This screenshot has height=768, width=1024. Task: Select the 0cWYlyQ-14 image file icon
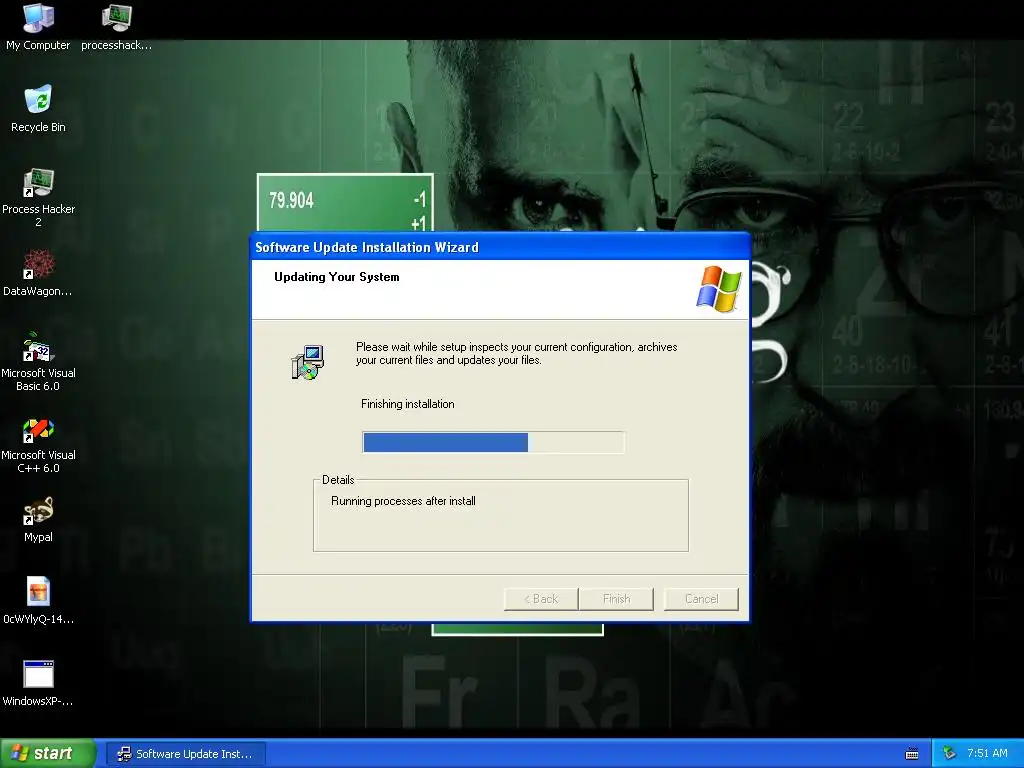pyautogui.click(x=38, y=601)
